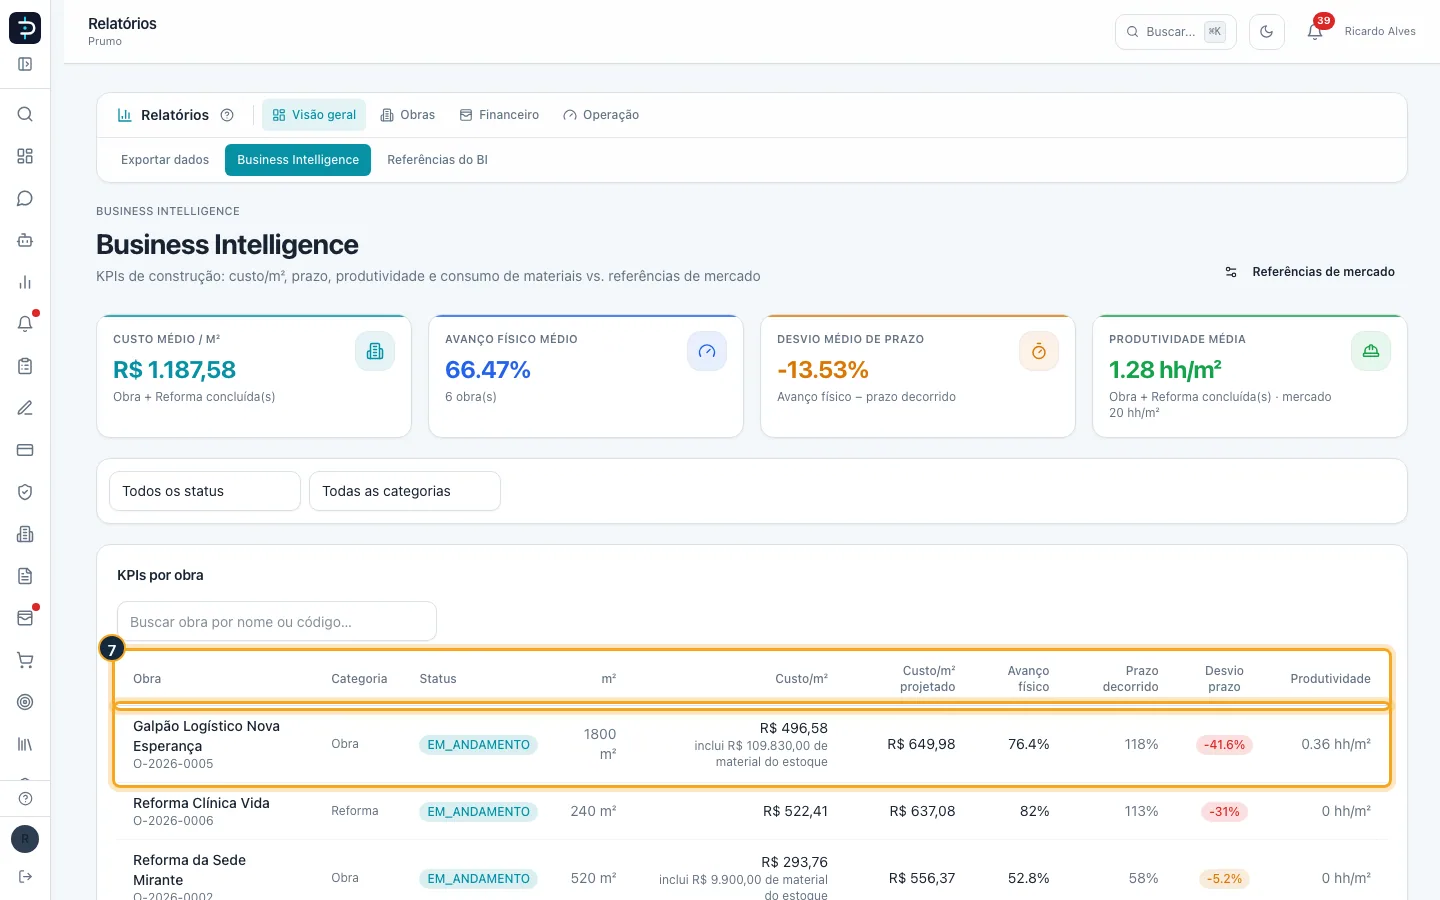Focus the Buscar obra por nome field
This screenshot has width=1440, height=900.
click(277, 622)
